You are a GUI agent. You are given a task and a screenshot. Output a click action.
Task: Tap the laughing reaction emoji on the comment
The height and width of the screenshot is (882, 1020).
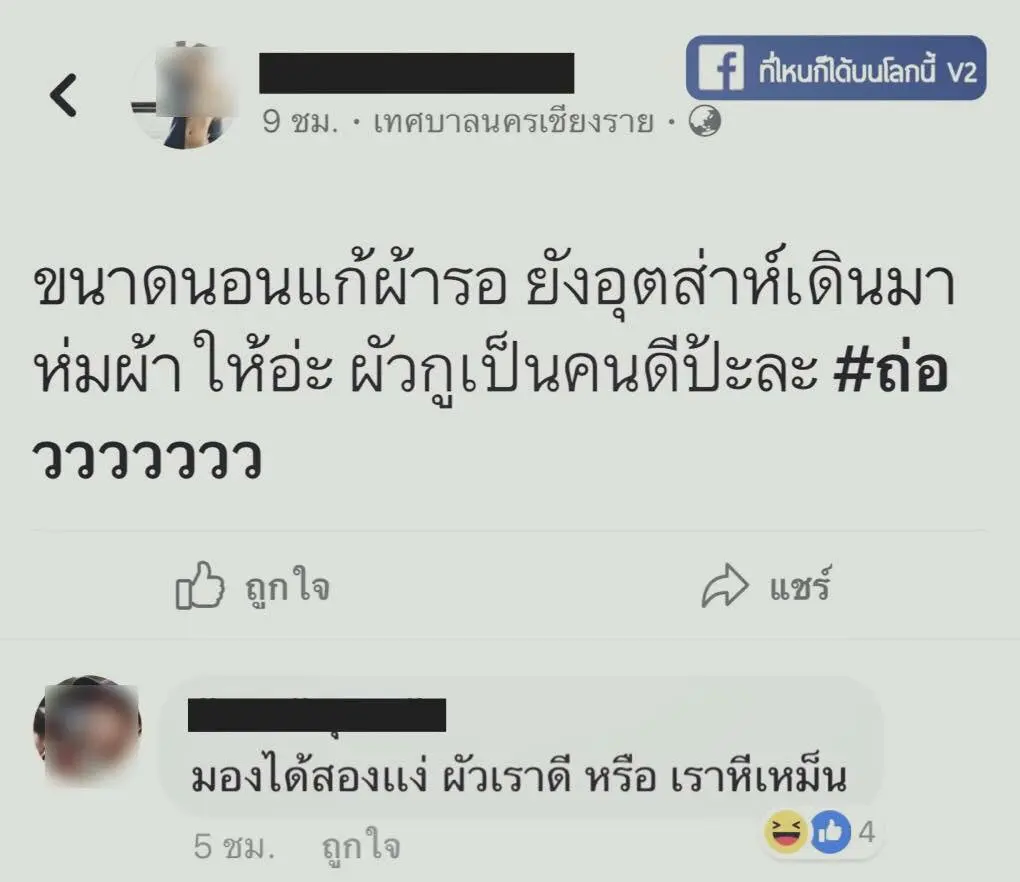[x=786, y=832]
